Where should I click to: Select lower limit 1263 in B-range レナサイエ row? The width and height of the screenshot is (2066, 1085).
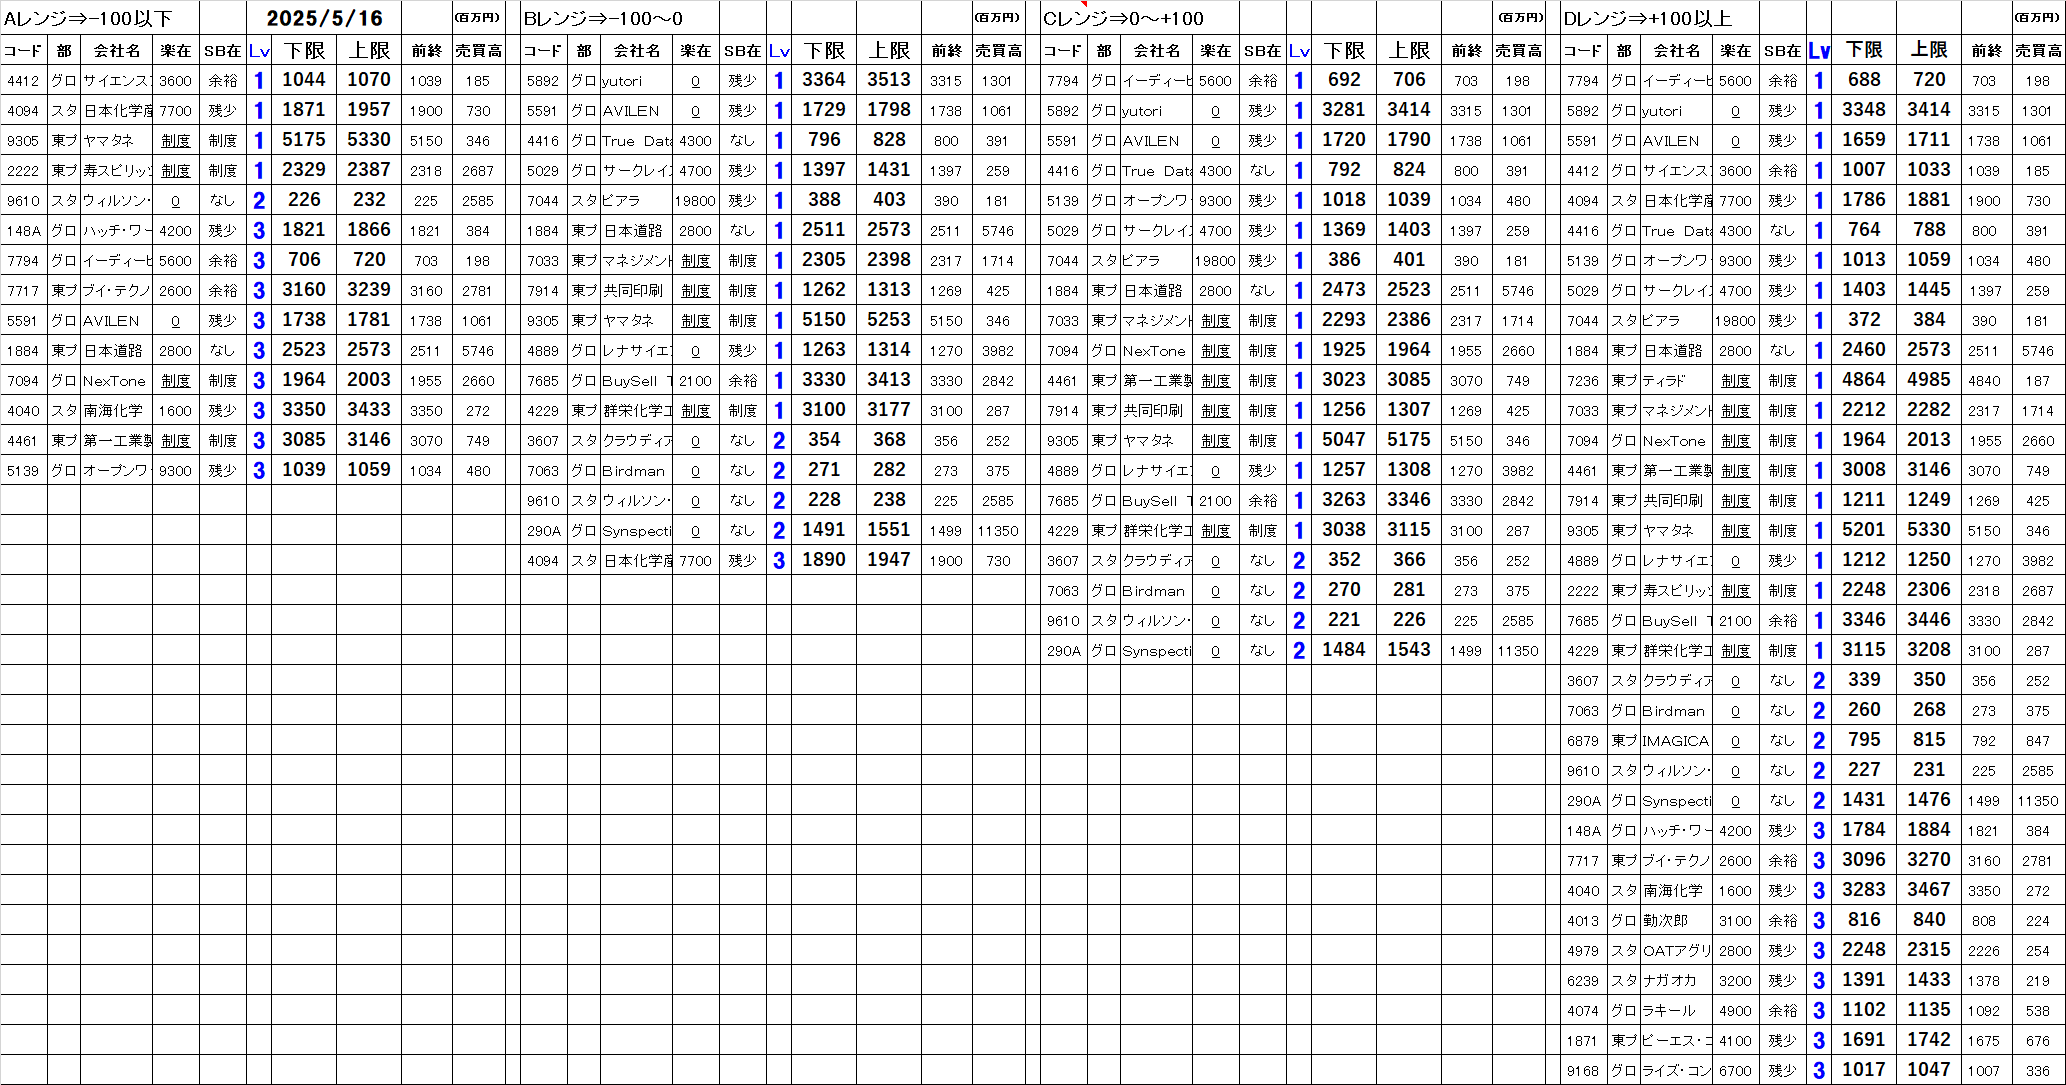click(824, 350)
